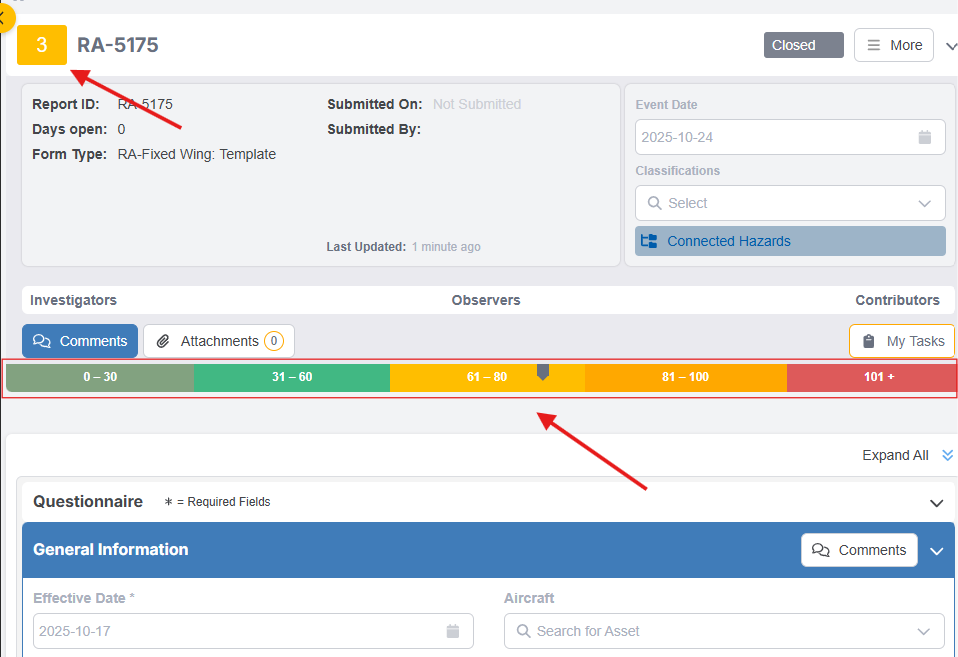958x657 pixels.
Task: Click the Connected Hazards hierarchy icon
Action: tap(649, 241)
